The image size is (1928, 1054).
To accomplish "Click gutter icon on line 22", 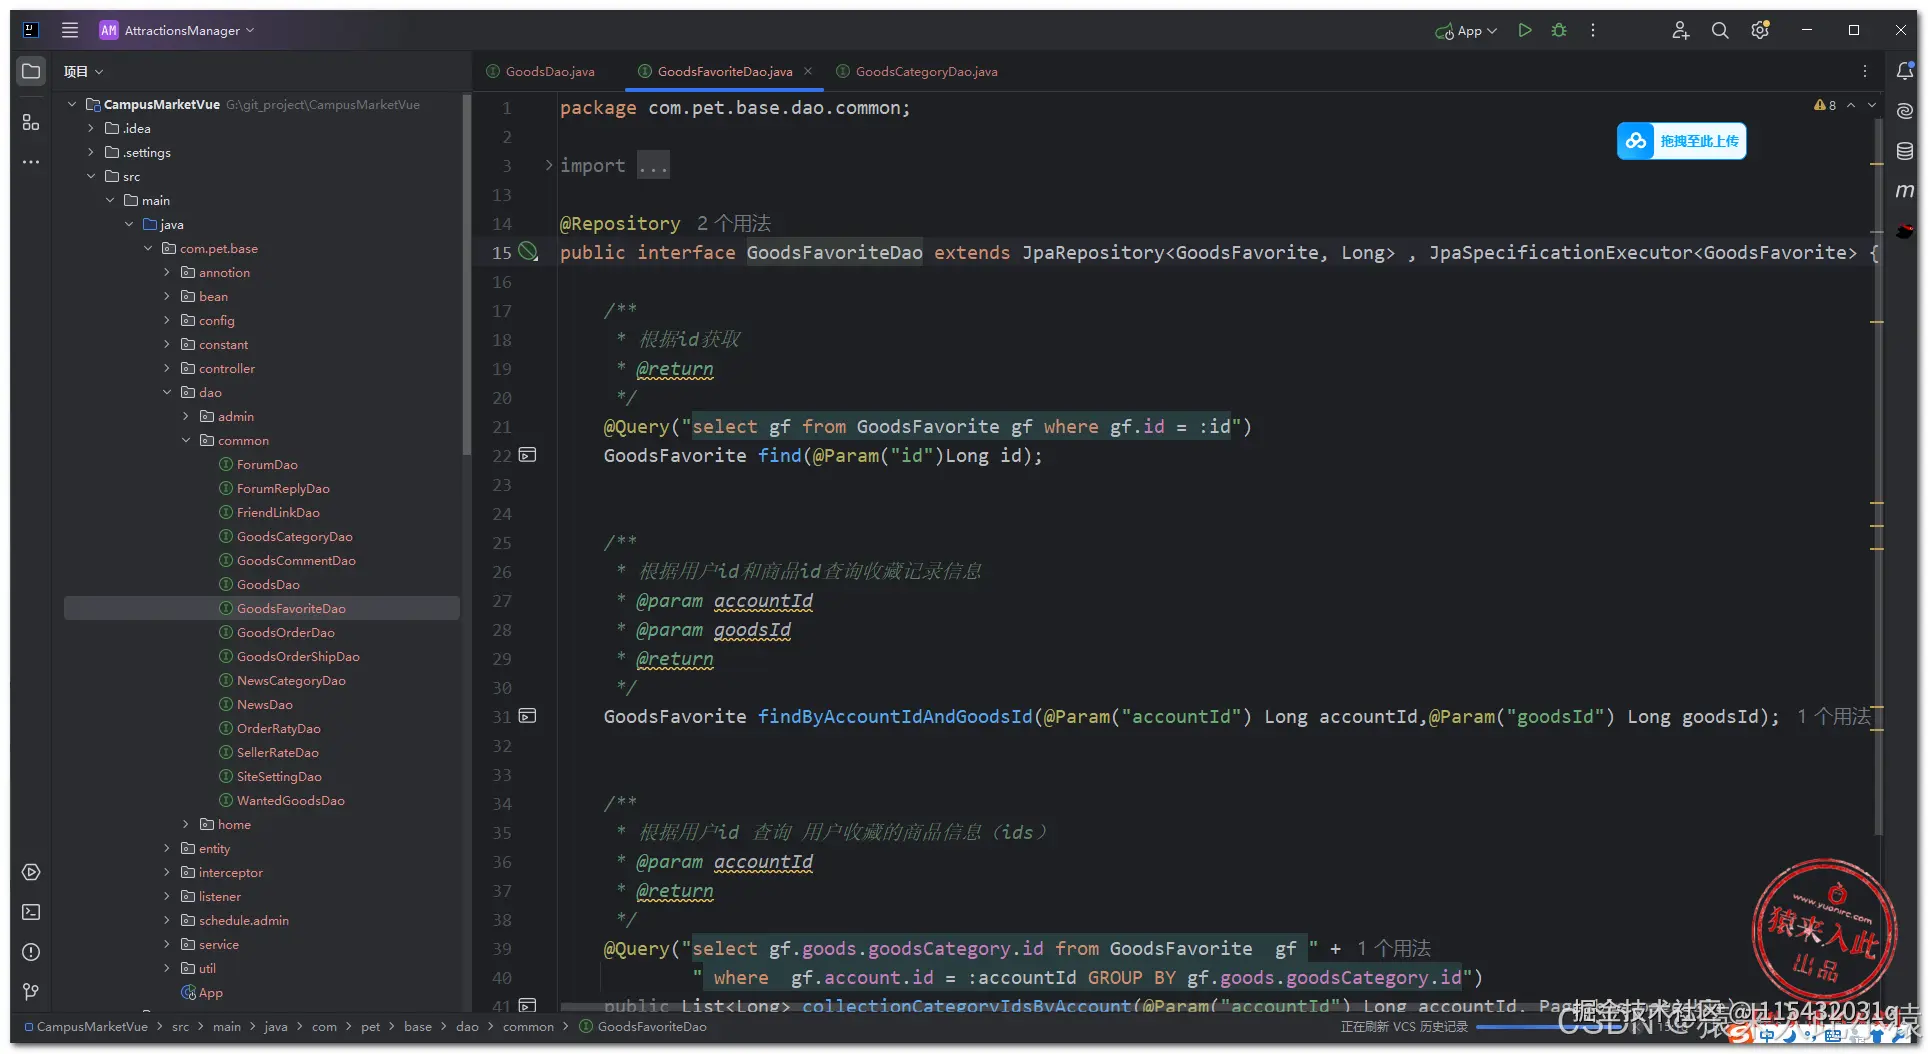I will [x=528, y=455].
